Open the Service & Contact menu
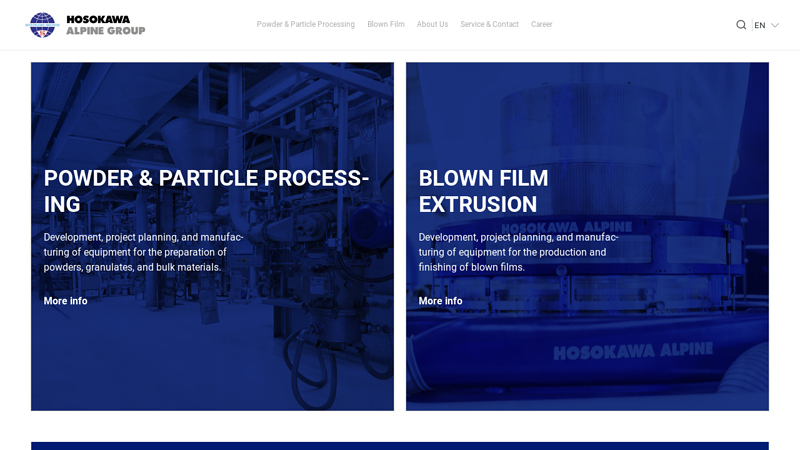Screen dimensions: 800x450 489,24
